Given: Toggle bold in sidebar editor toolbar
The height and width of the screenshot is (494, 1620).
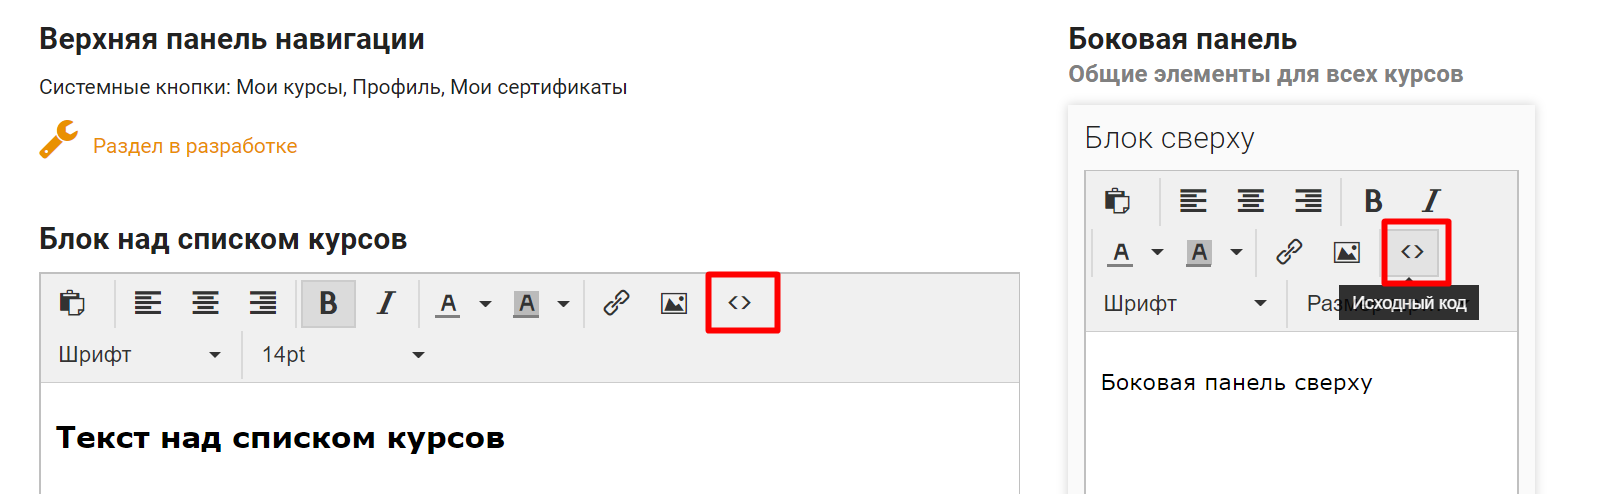Looking at the screenshot, I should point(1374,201).
